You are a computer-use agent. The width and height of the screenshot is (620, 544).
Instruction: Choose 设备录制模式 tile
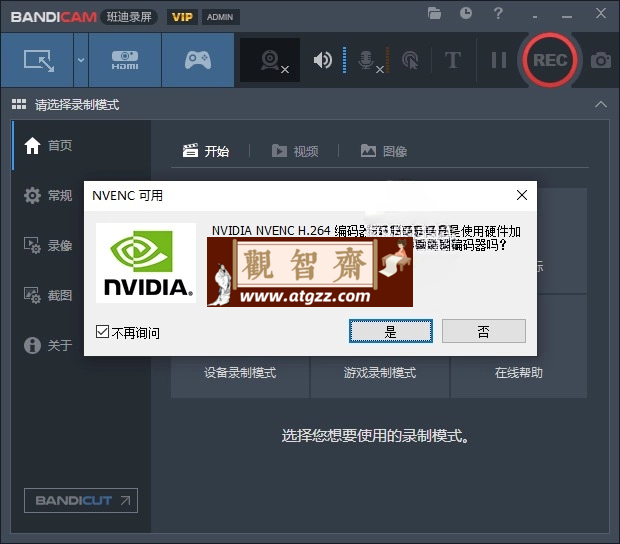click(x=240, y=372)
